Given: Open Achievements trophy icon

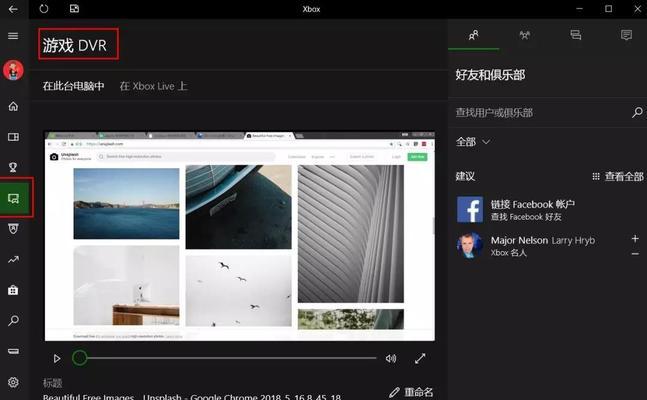Looking at the screenshot, I should [13, 167].
